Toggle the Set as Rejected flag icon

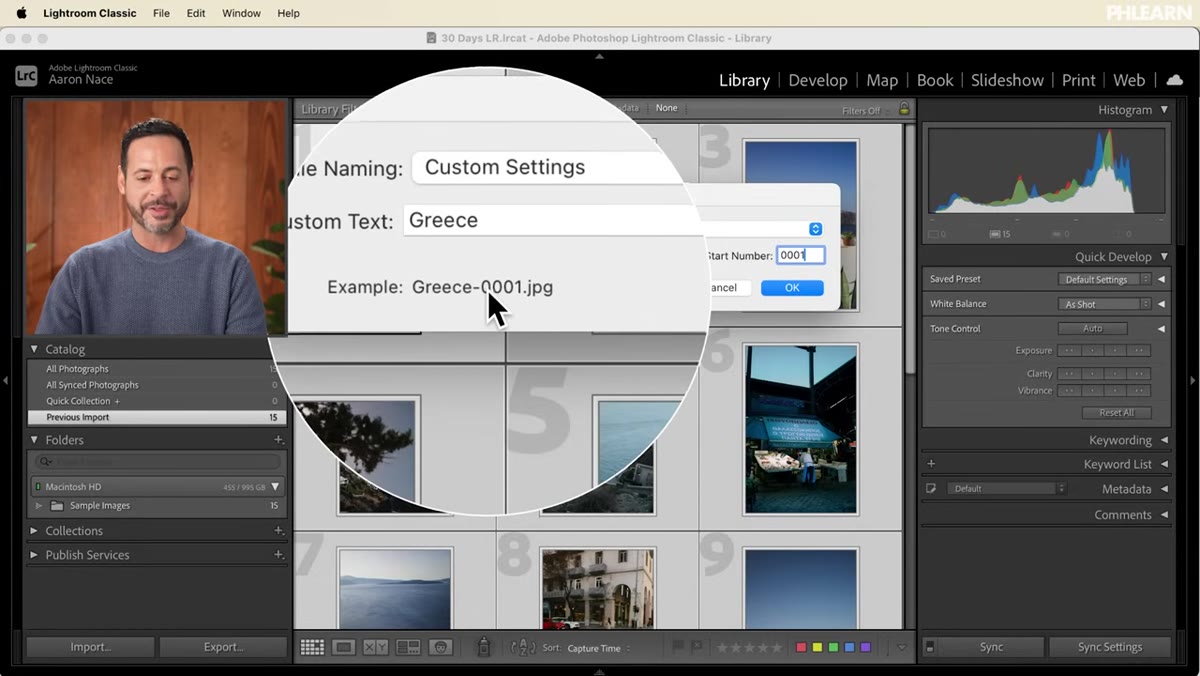(x=696, y=647)
